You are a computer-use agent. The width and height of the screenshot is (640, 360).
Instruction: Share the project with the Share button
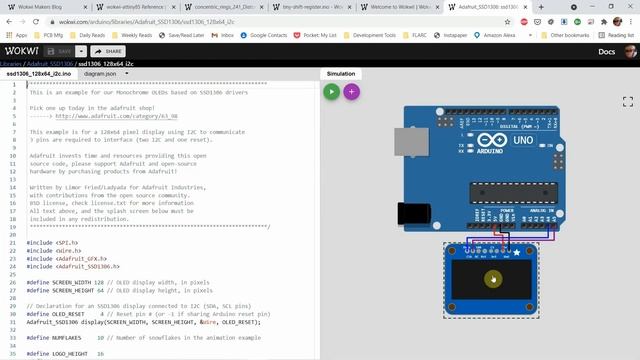(x=108, y=51)
